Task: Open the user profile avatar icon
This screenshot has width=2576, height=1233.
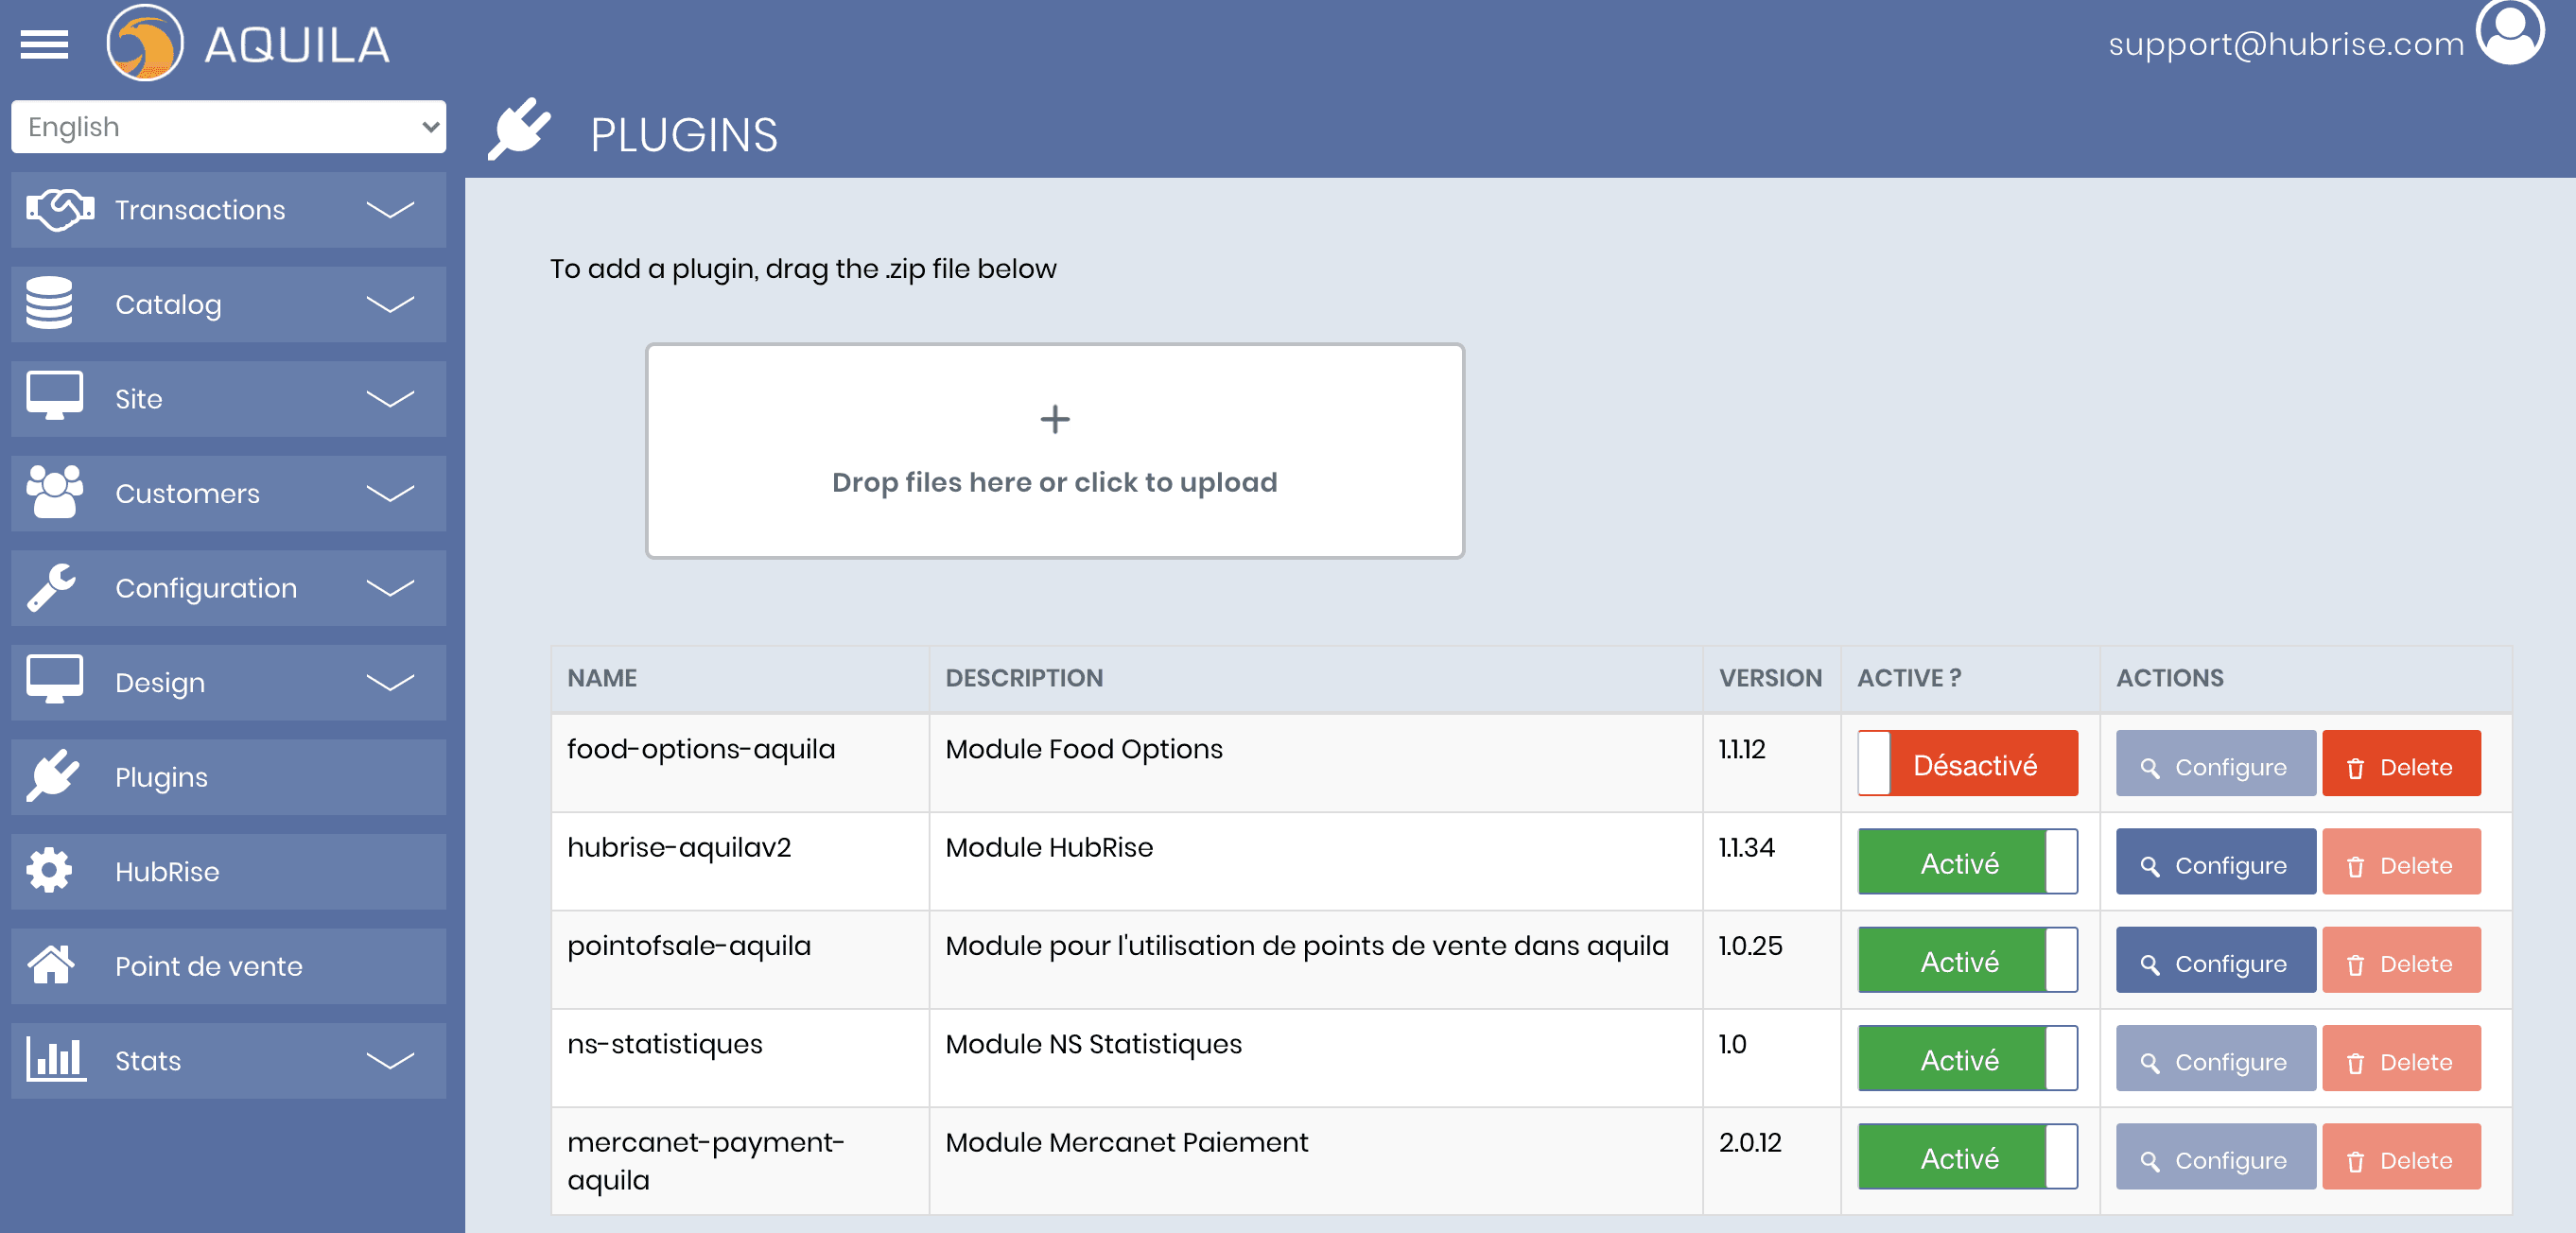Action: [2510, 32]
